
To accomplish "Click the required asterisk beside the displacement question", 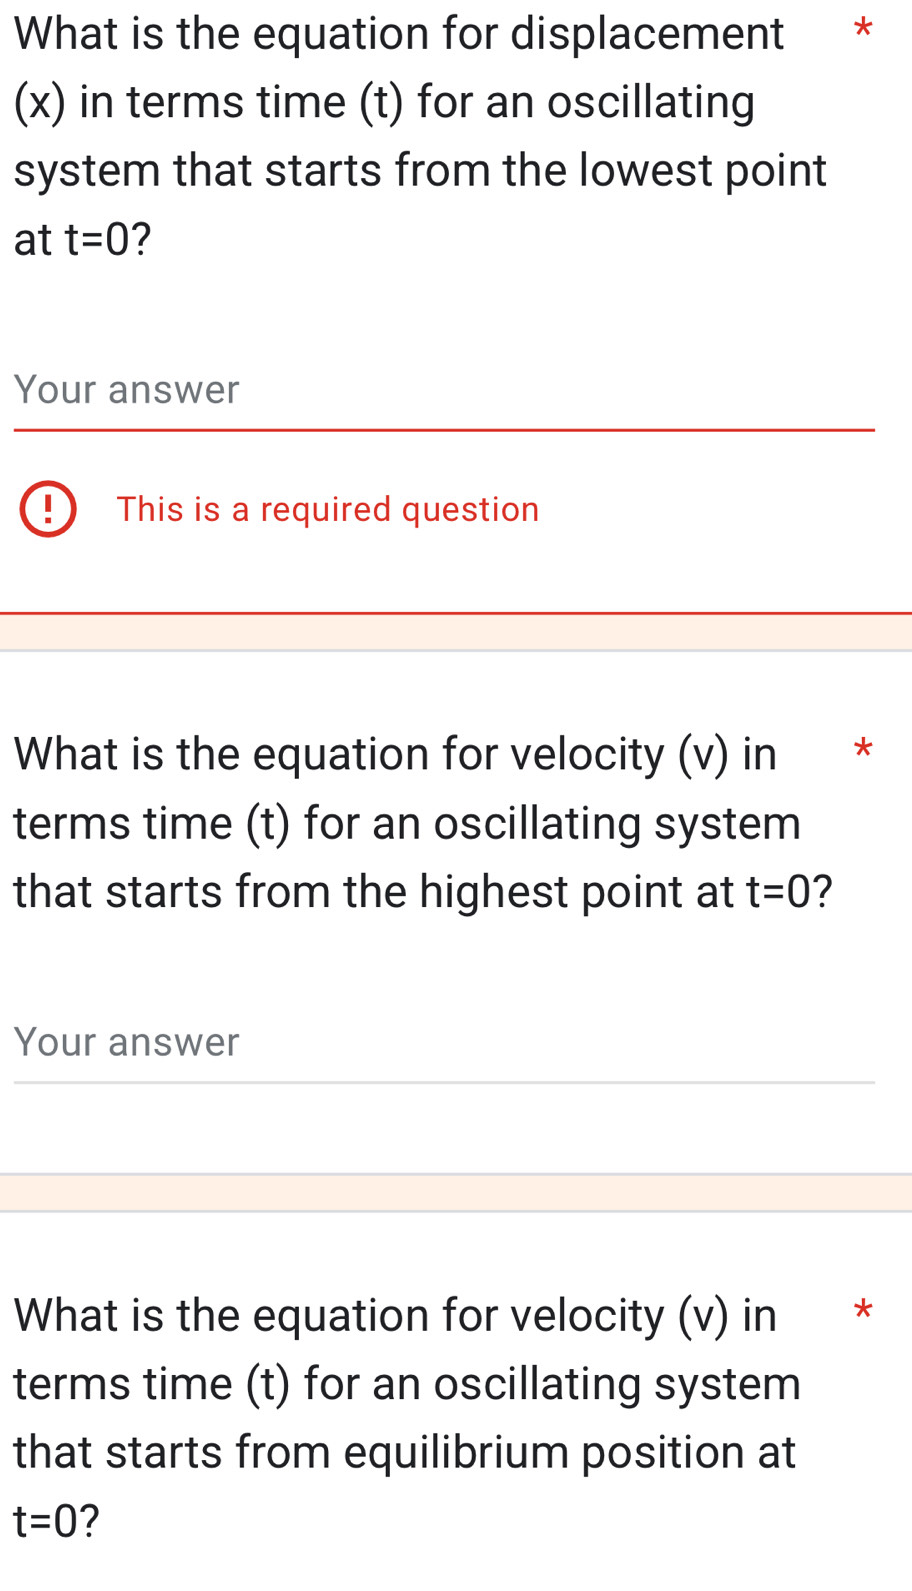I will coord(864,30).
